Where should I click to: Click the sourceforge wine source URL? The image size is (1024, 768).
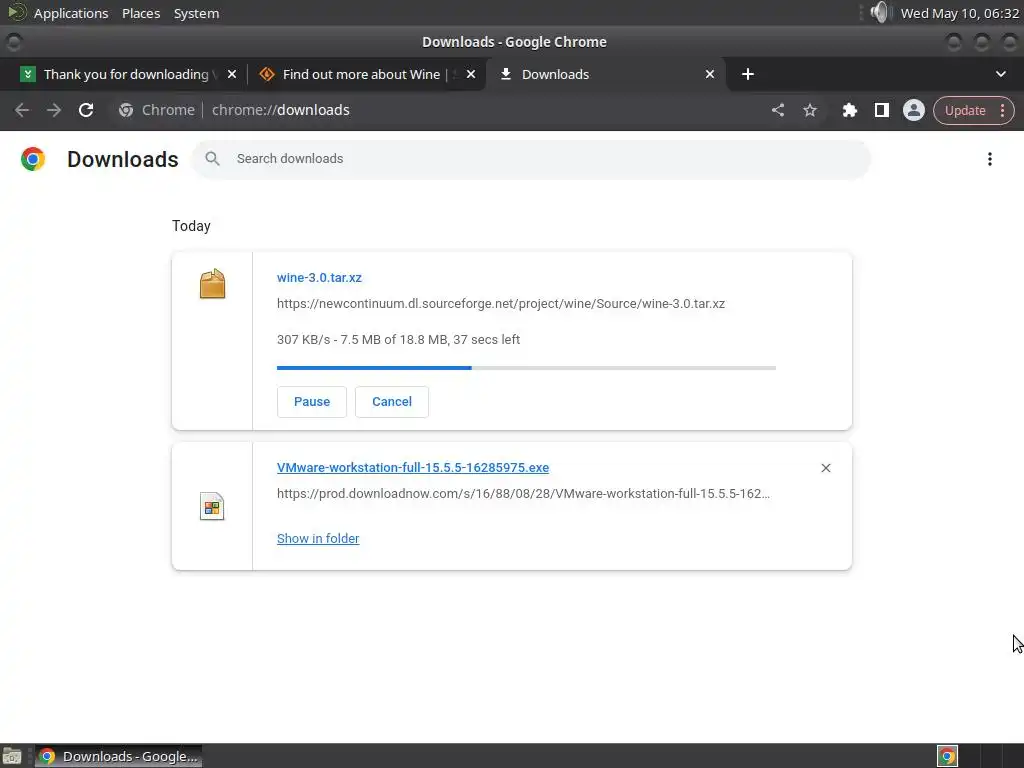coord(501,304)
